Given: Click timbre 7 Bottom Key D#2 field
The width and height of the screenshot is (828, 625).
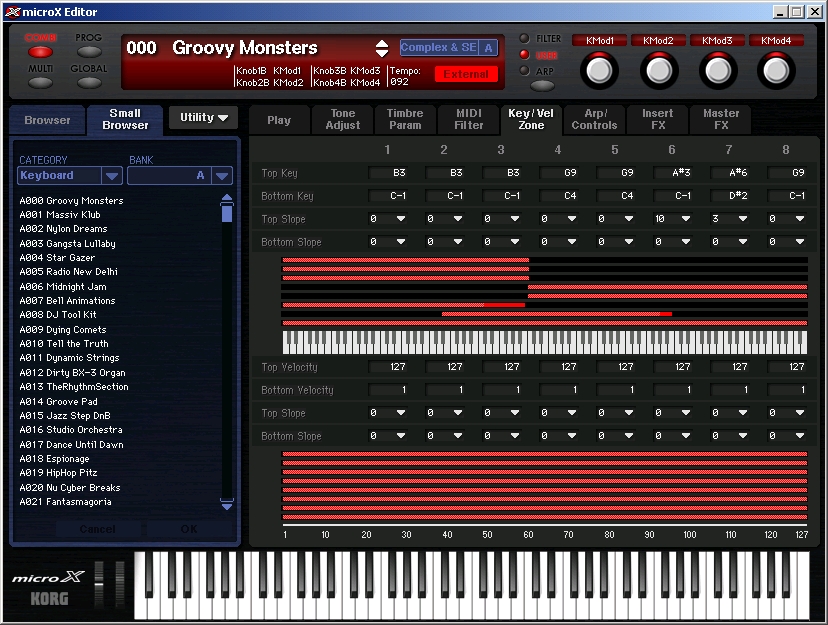Looking at the screenshot, I should coord(729,196).
